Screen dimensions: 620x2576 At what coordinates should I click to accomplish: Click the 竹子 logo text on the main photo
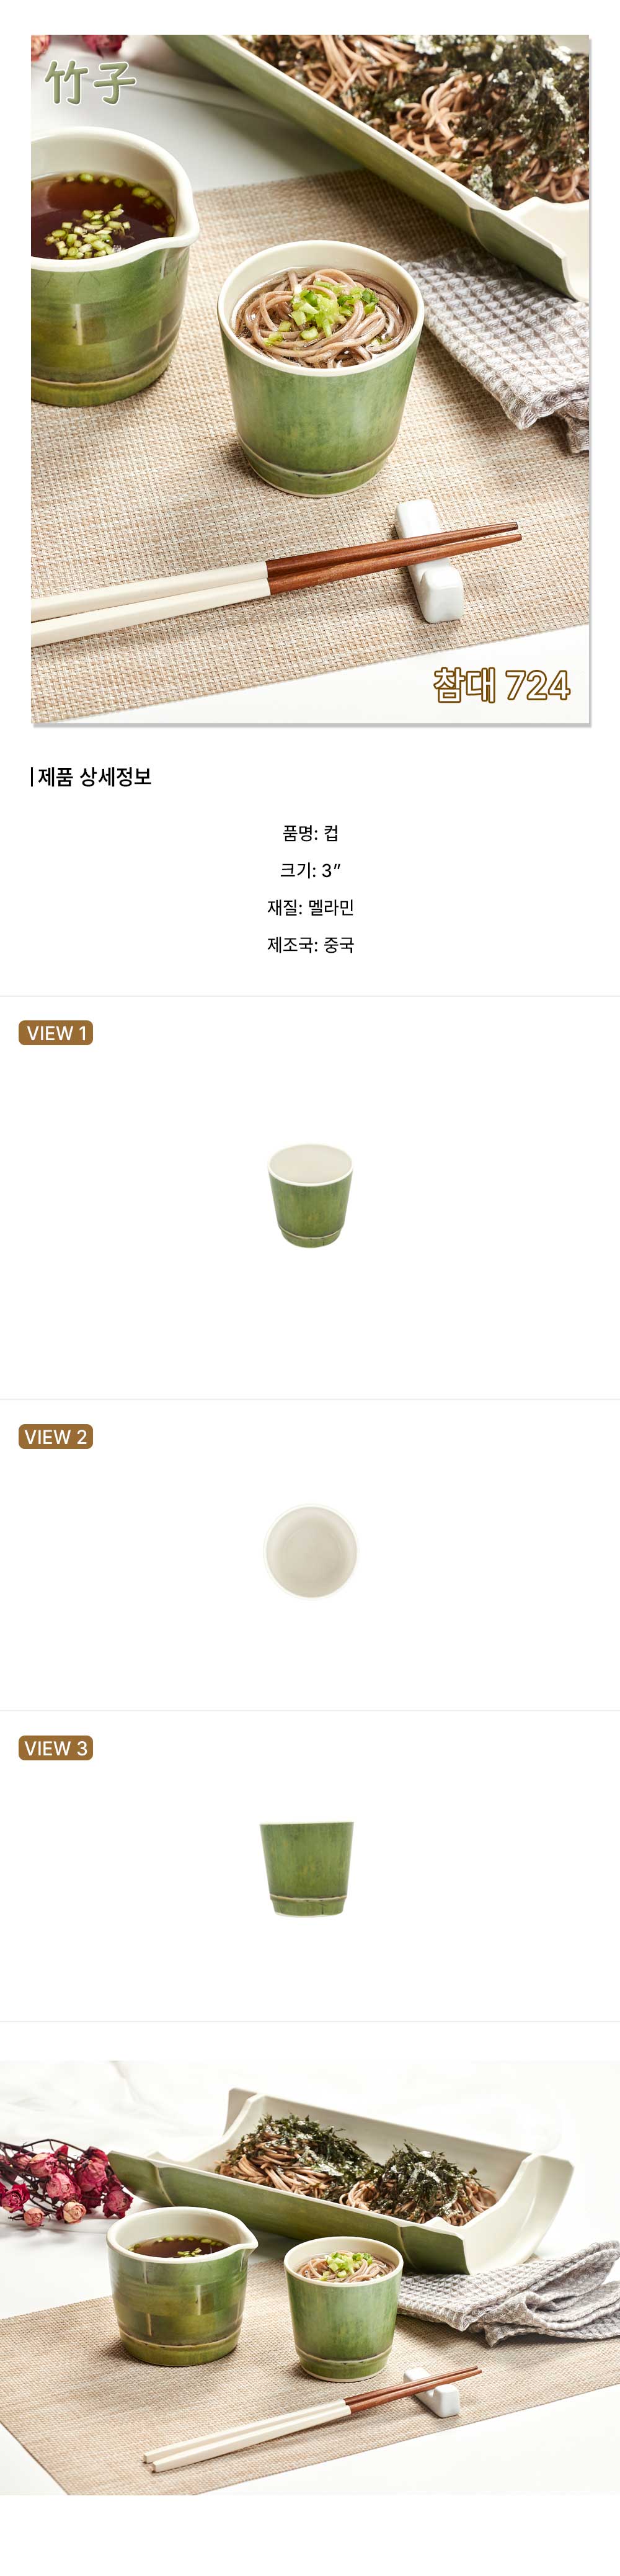90,82
